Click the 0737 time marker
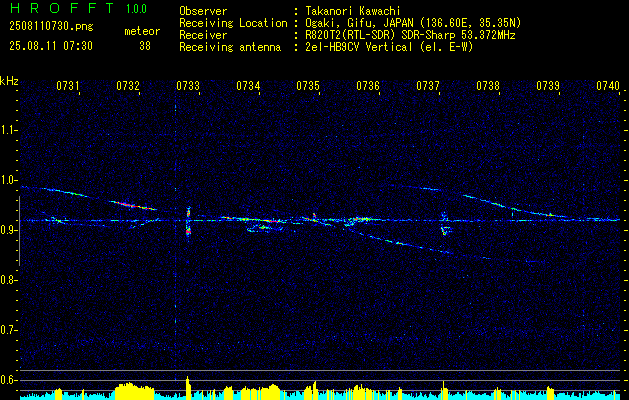The height and width of the screenshot is (400, 629). (428, 85)
